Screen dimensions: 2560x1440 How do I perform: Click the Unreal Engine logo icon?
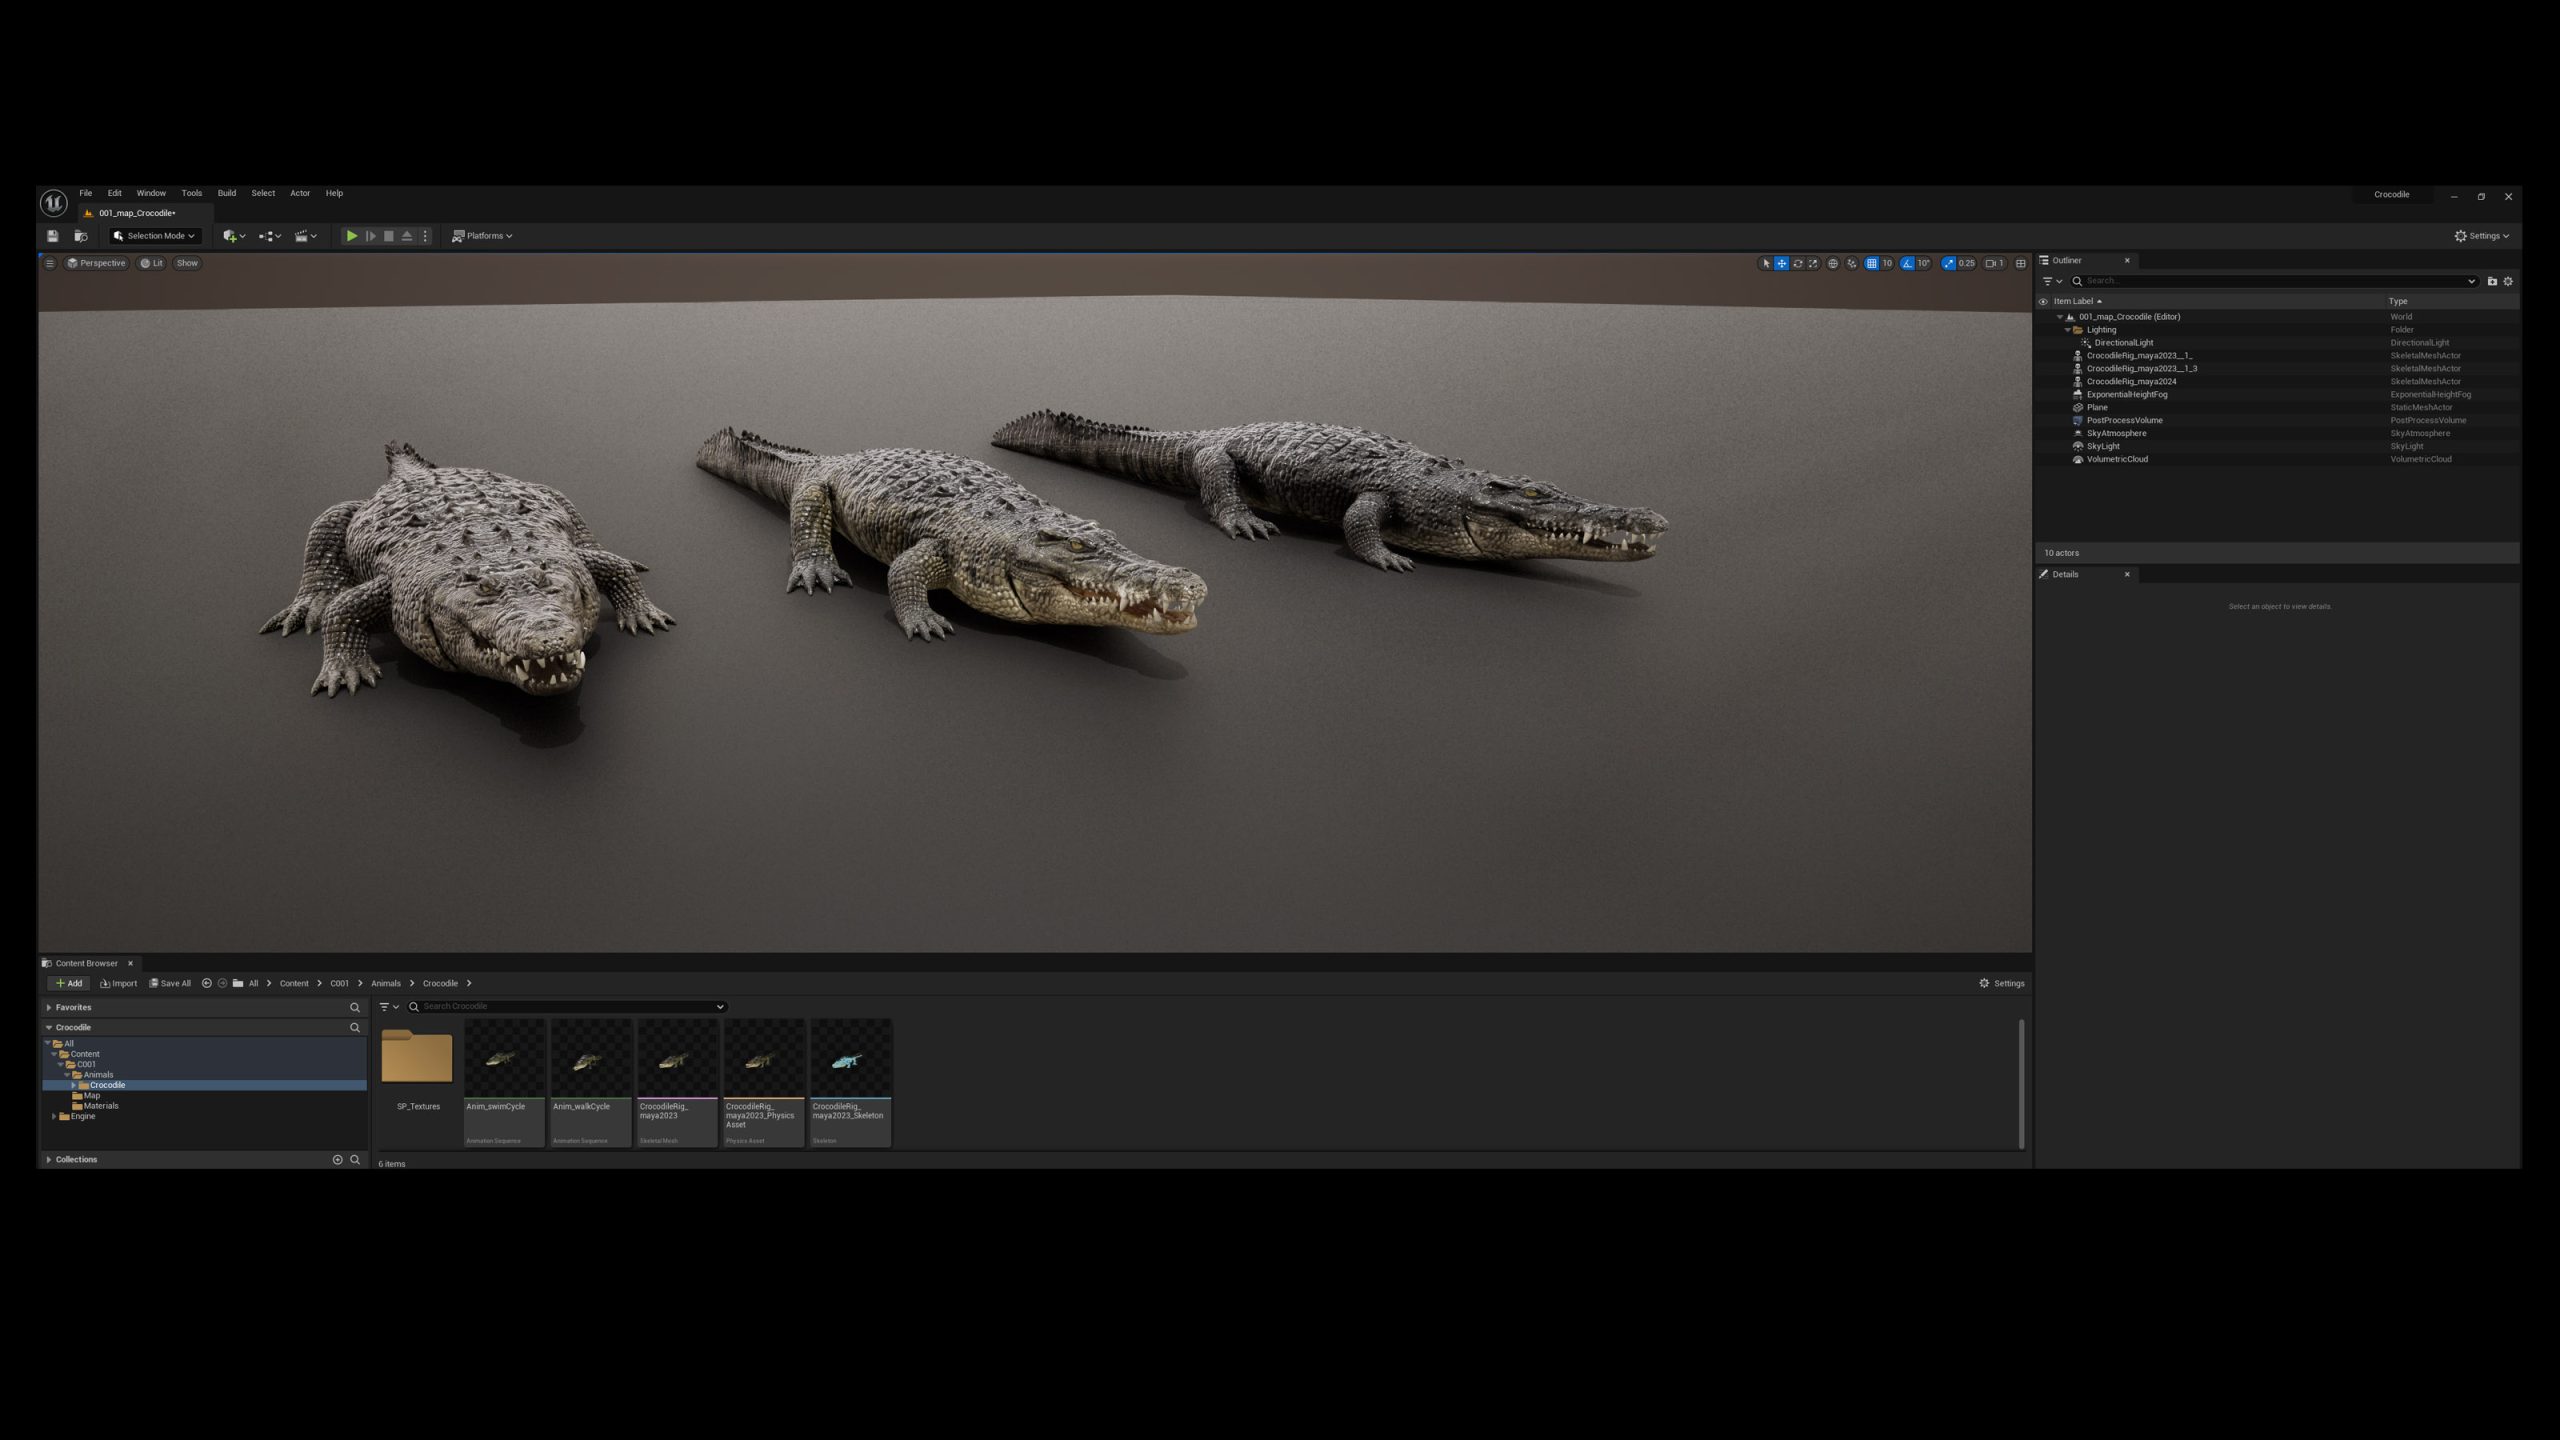coord(53,203)
